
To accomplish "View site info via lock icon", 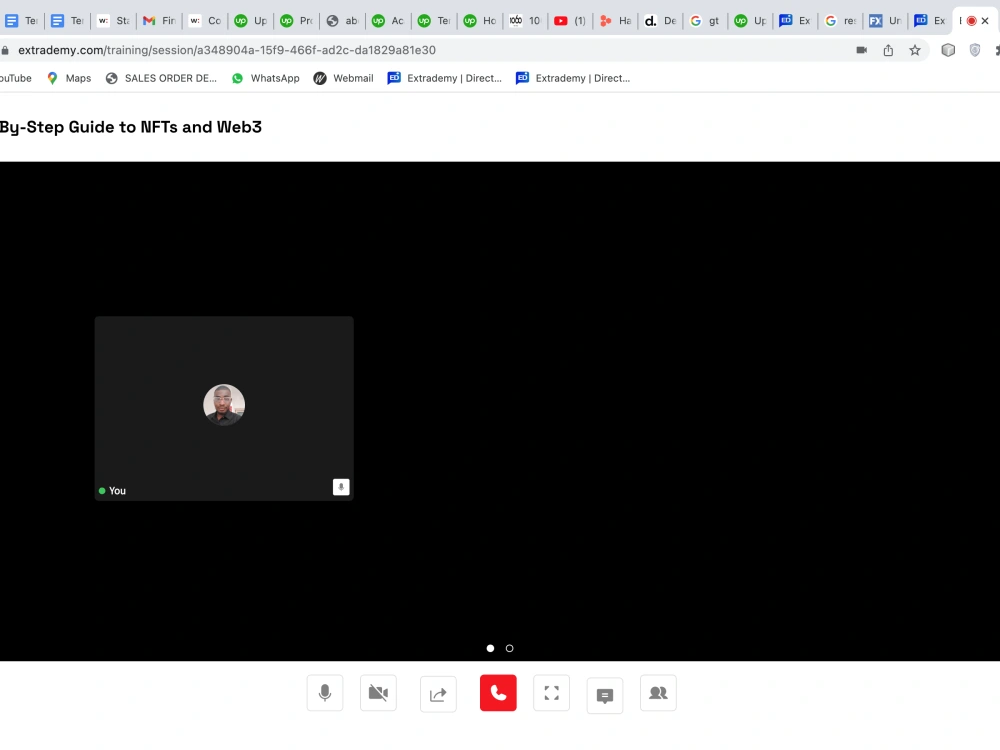I will pos(5,50).
